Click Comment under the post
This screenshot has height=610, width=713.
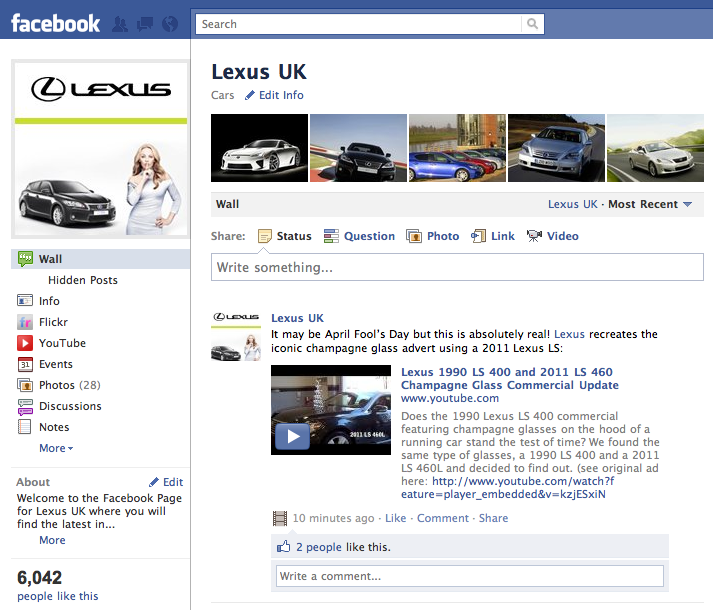pyautogui.click(x=443, y=518)
